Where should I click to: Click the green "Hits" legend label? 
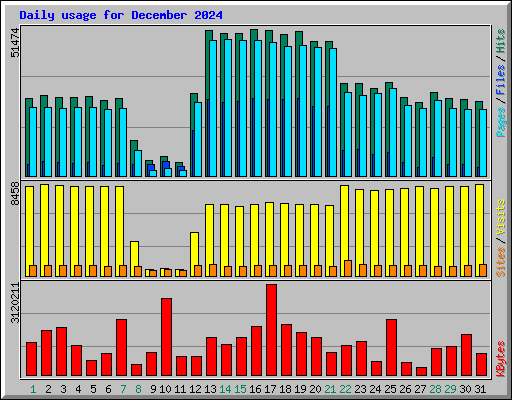pos(500,41)
